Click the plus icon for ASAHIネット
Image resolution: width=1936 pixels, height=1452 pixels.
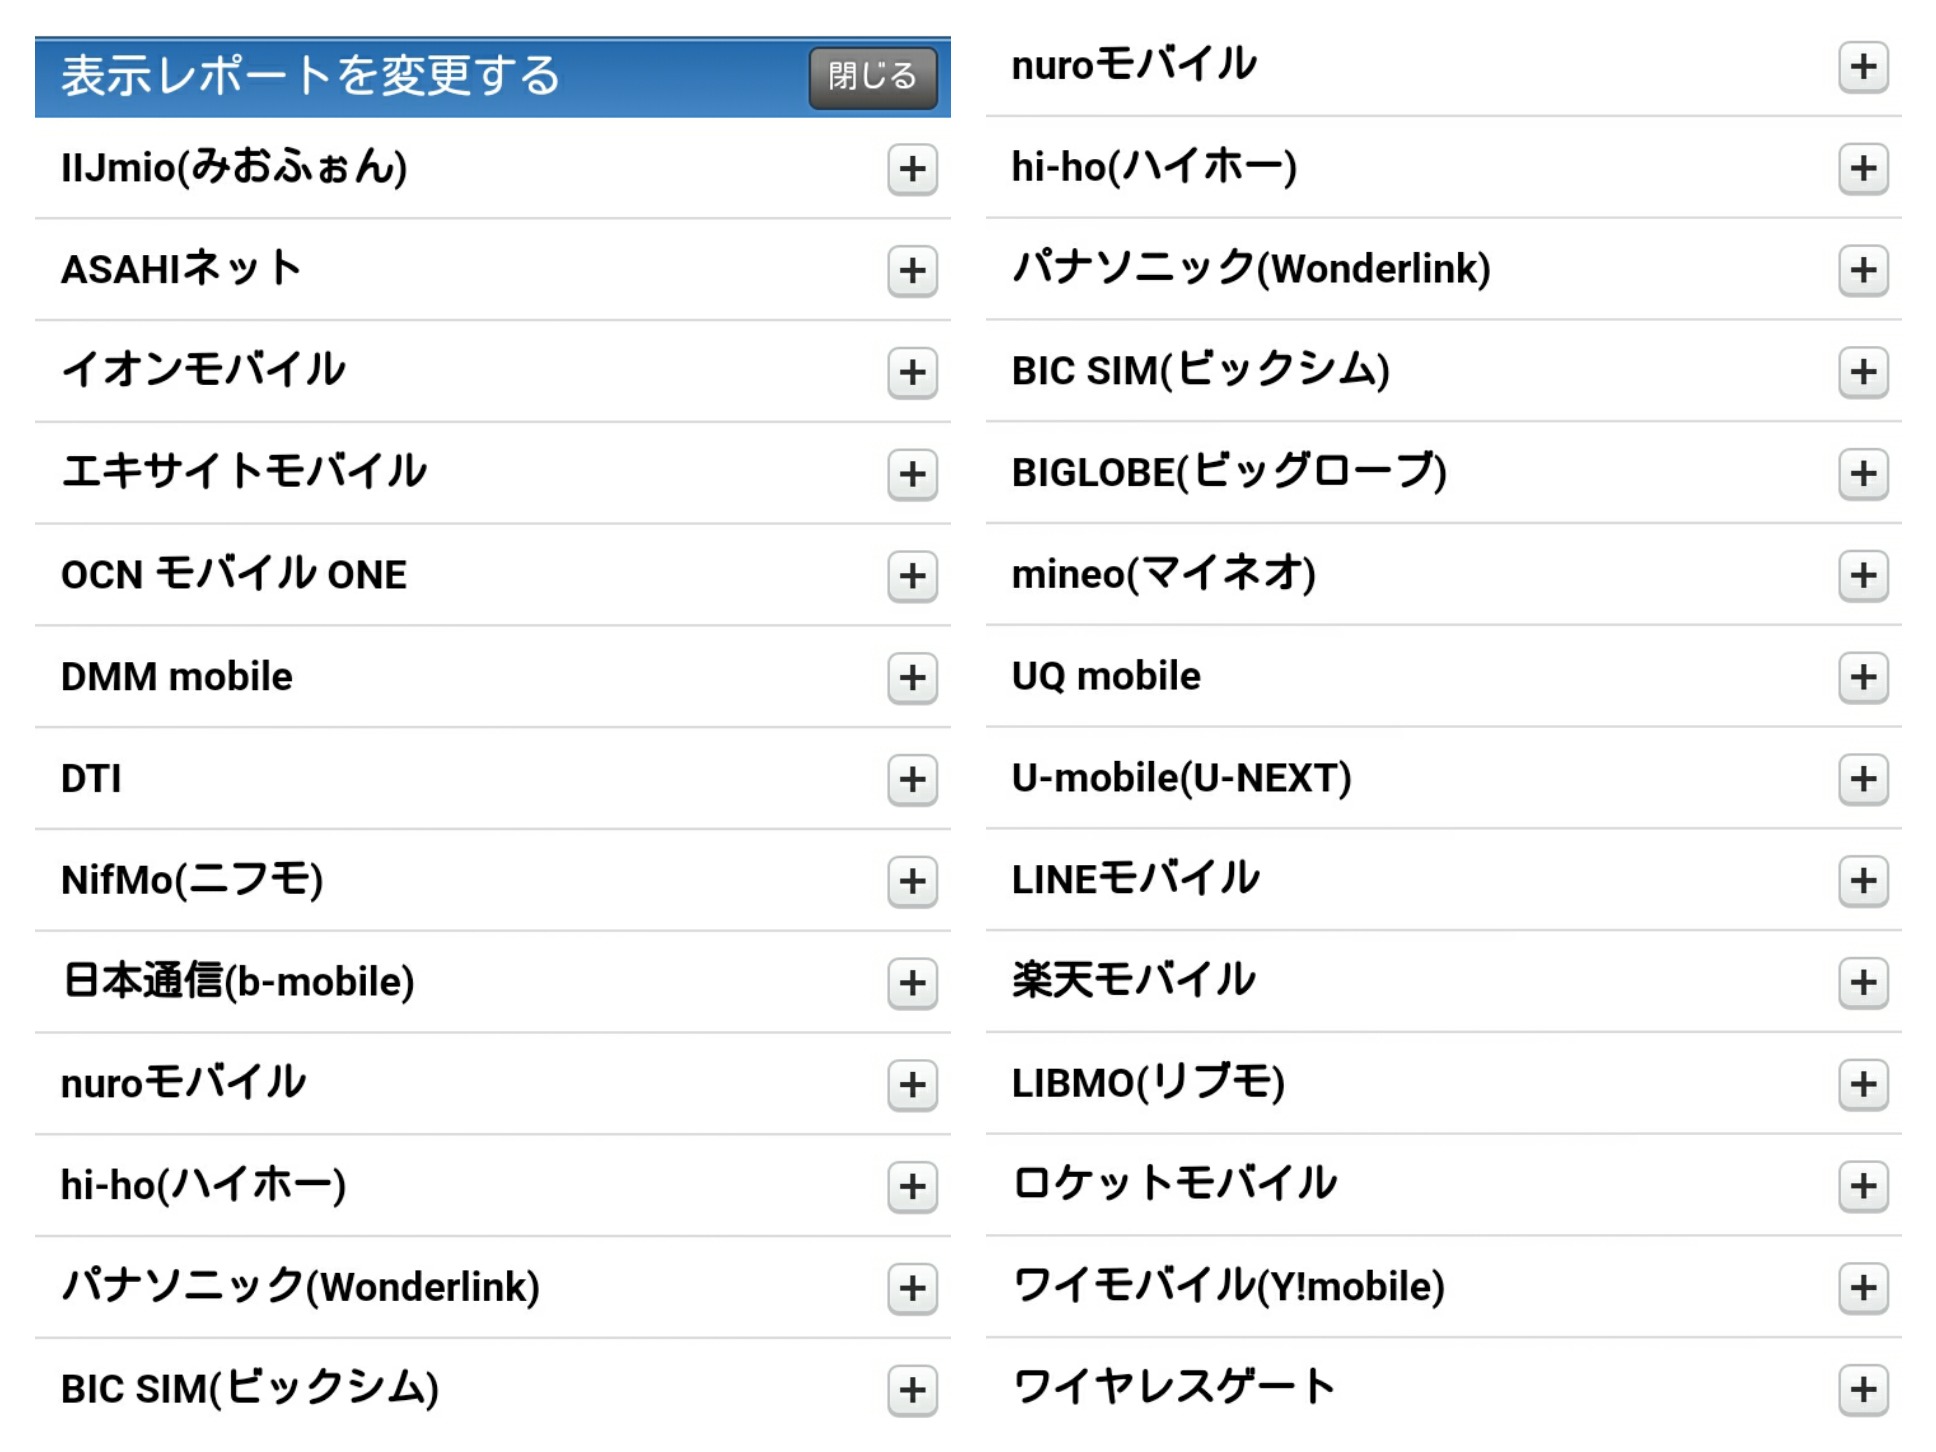[911, 271]
